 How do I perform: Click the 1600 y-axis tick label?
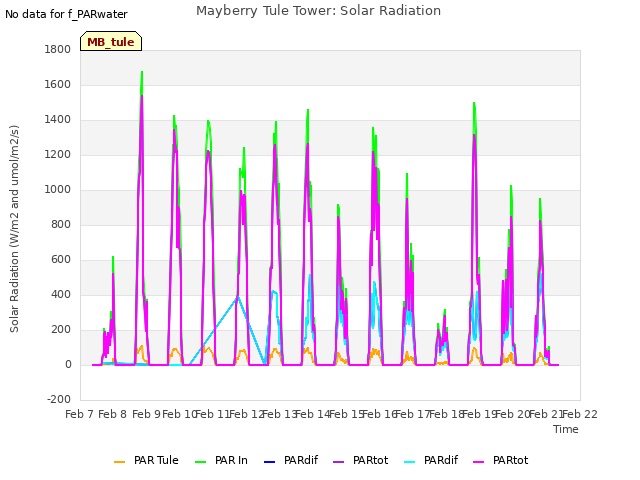click(x=58, y=84)
